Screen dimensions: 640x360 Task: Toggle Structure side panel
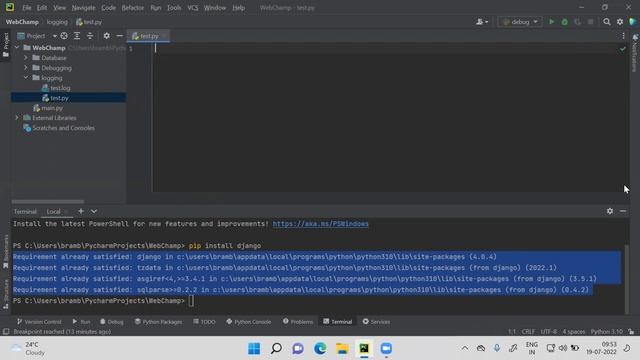tap(5, 294)
